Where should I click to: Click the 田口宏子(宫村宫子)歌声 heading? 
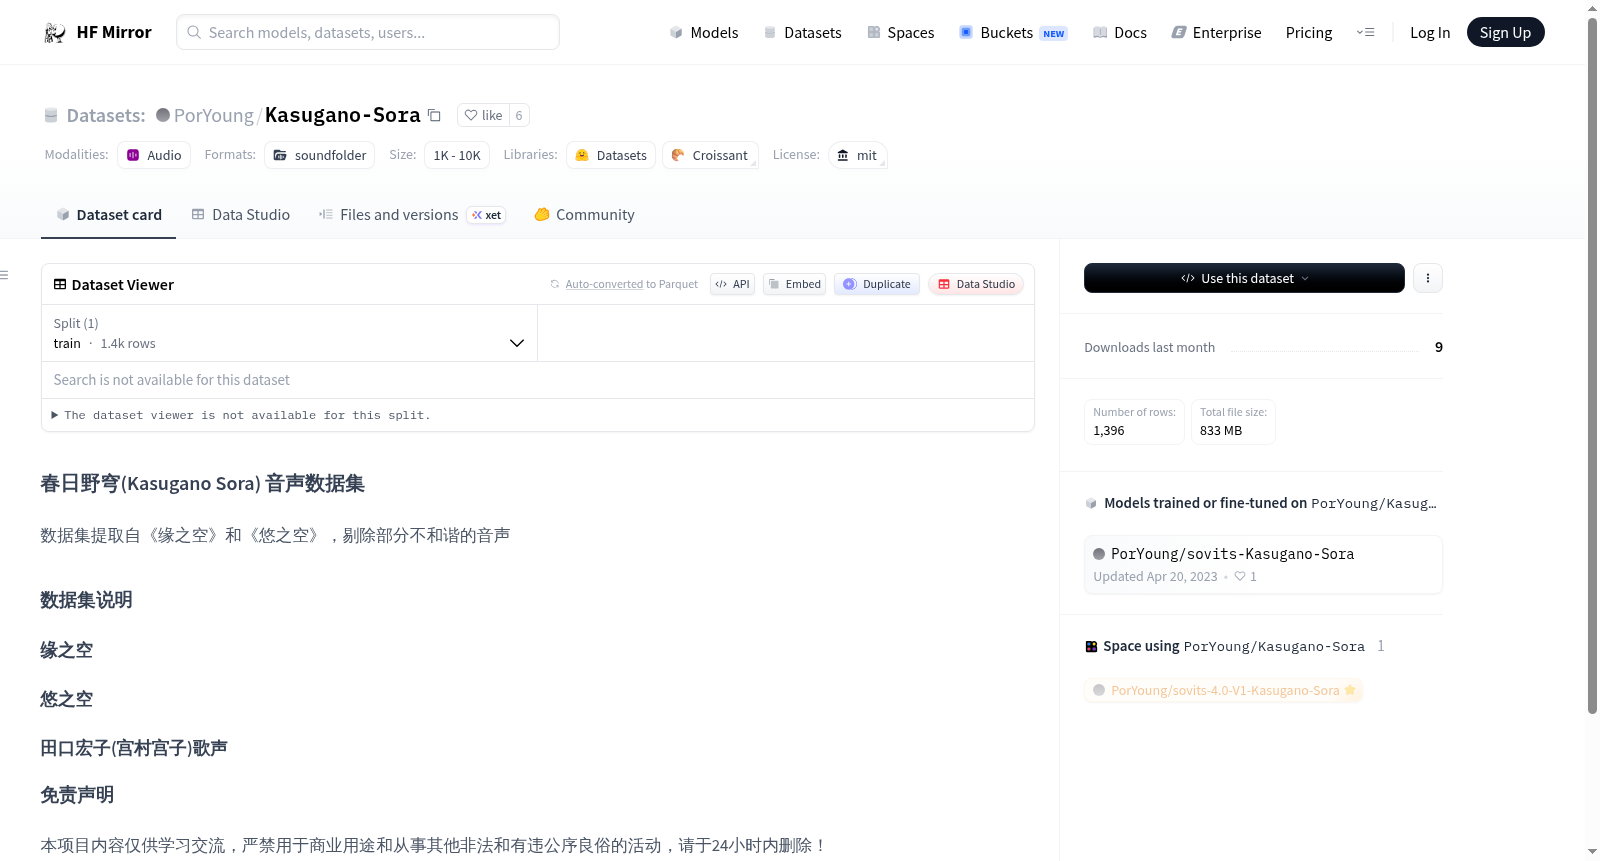coord(134,748)
